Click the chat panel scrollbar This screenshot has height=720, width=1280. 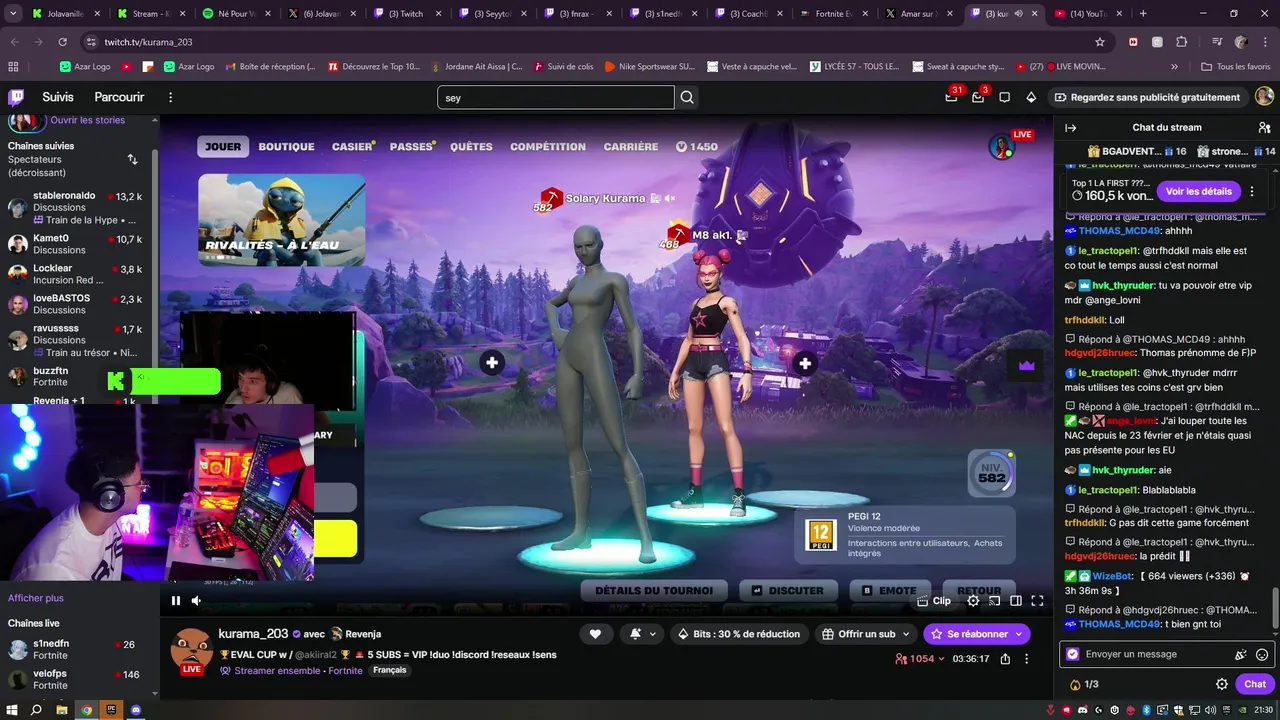(1275, 608)
